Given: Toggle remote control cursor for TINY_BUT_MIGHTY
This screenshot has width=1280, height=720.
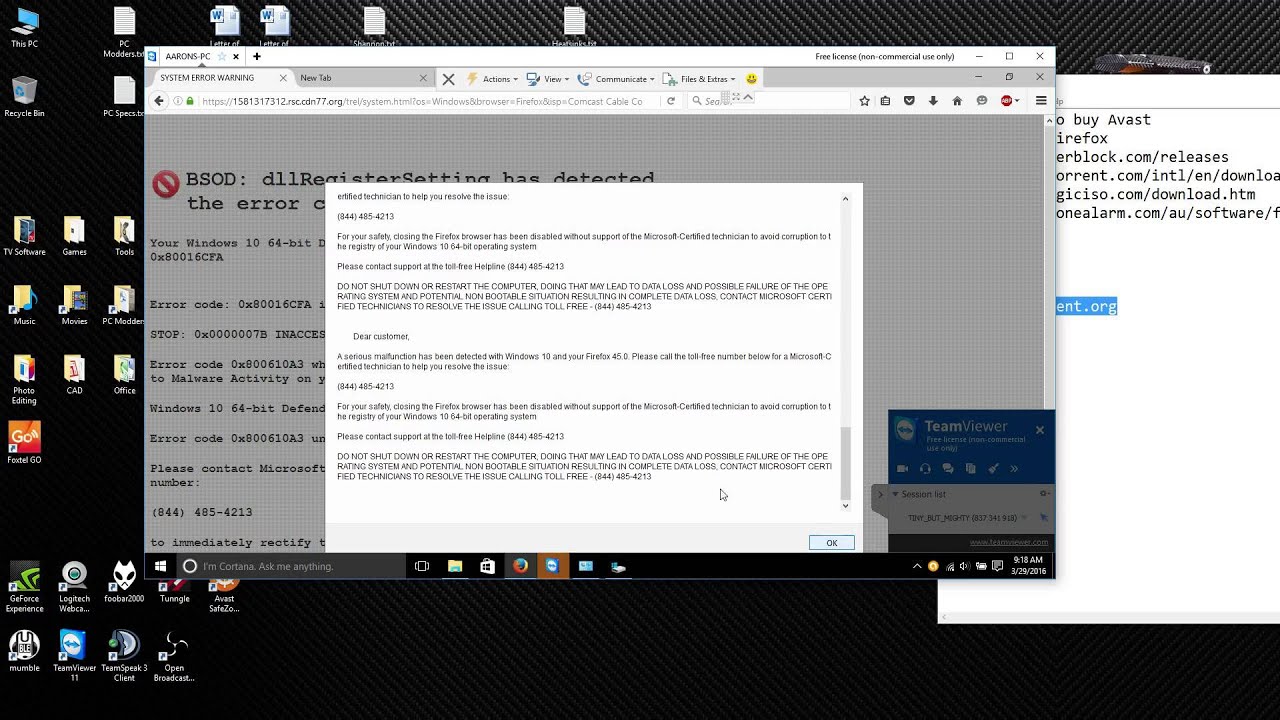Looking at the screenshot, I should (1043, 518).
